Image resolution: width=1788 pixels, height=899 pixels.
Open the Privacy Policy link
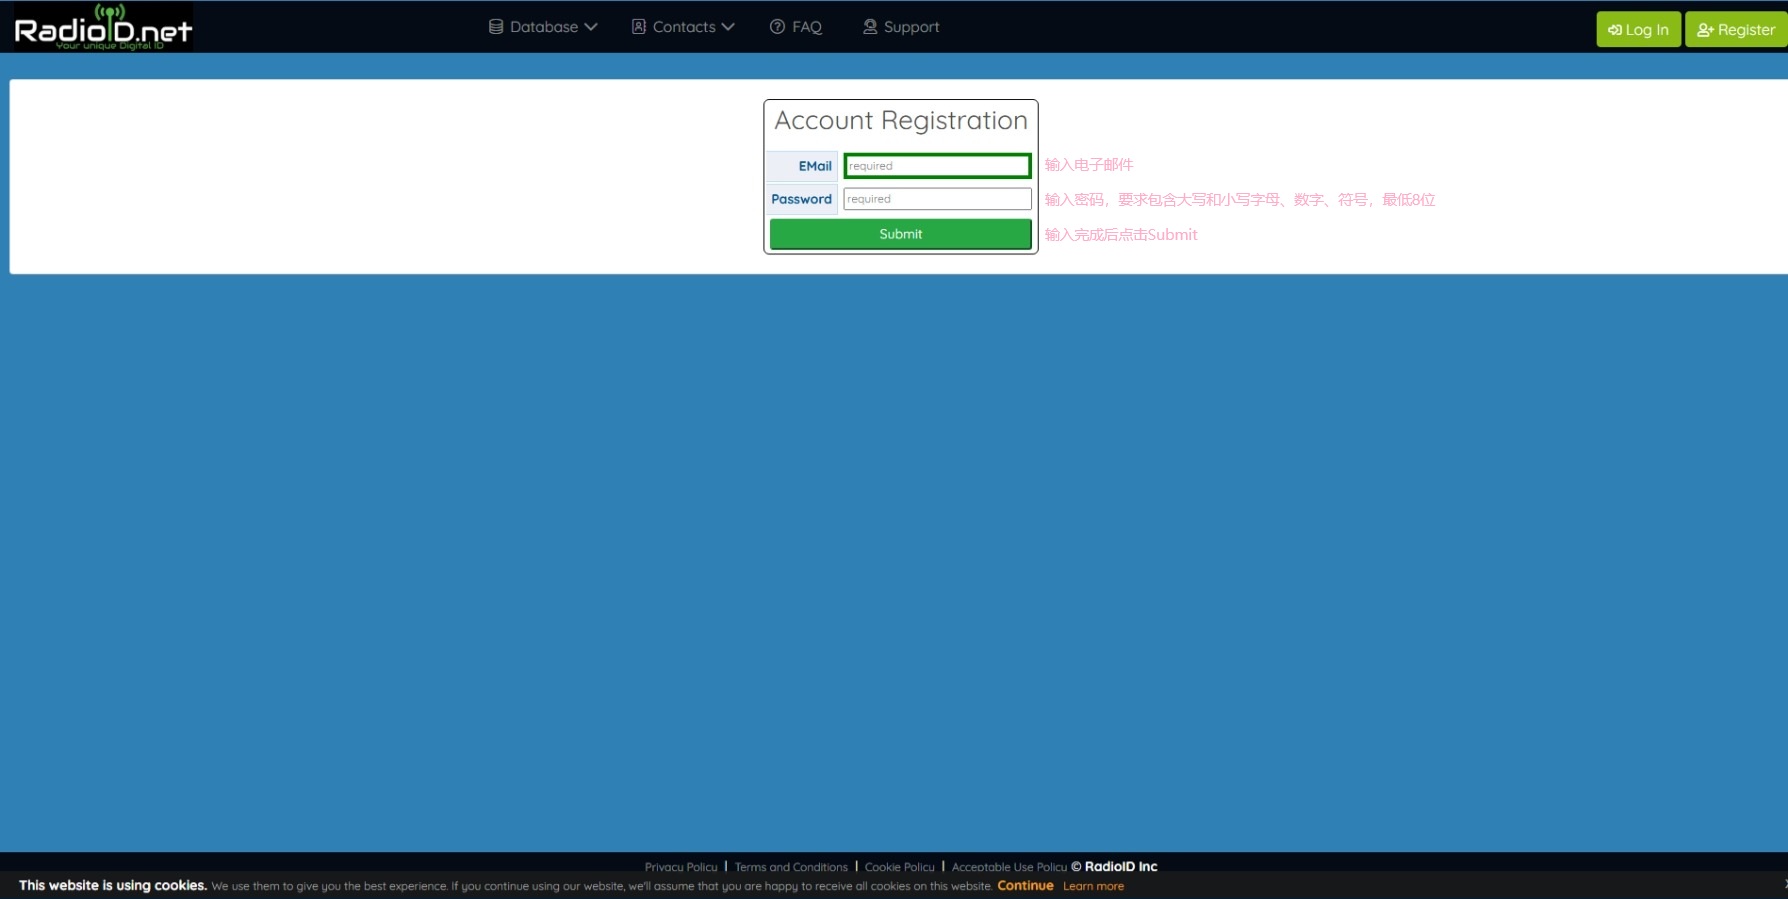point(681,867)
